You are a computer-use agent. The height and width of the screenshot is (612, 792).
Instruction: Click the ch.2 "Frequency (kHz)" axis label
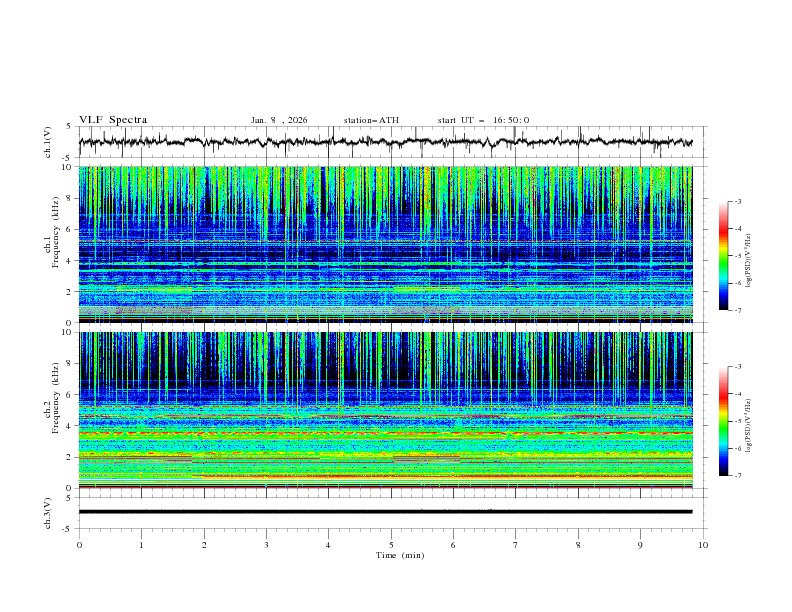coord(55,397)
